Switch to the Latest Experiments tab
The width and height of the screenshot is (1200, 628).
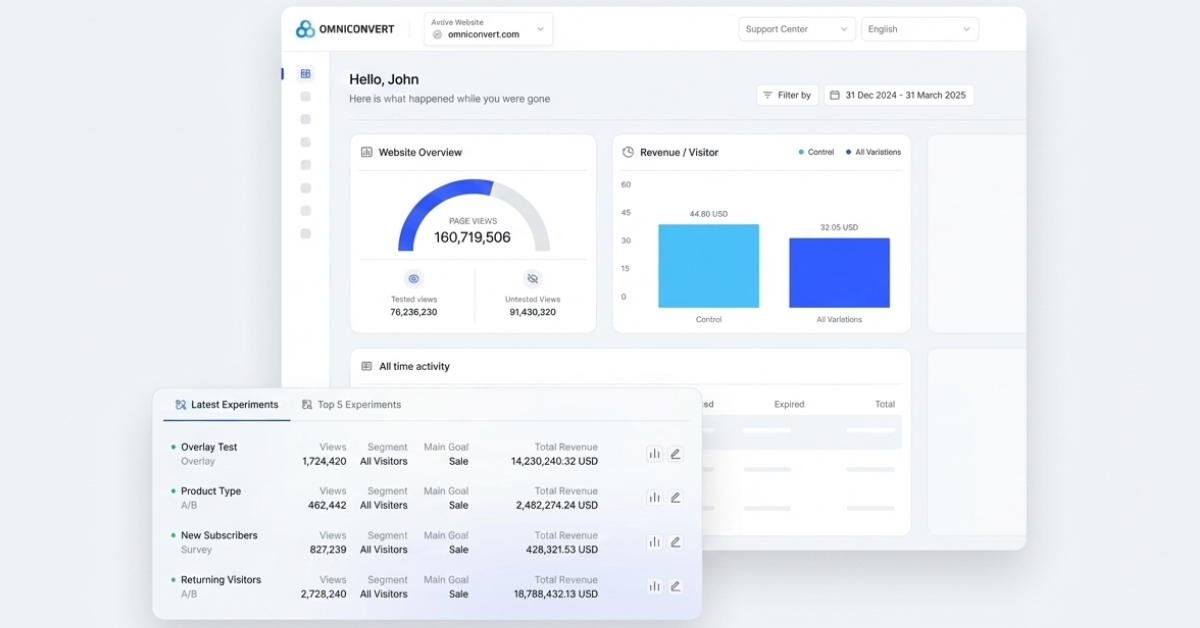click(227, 405)
